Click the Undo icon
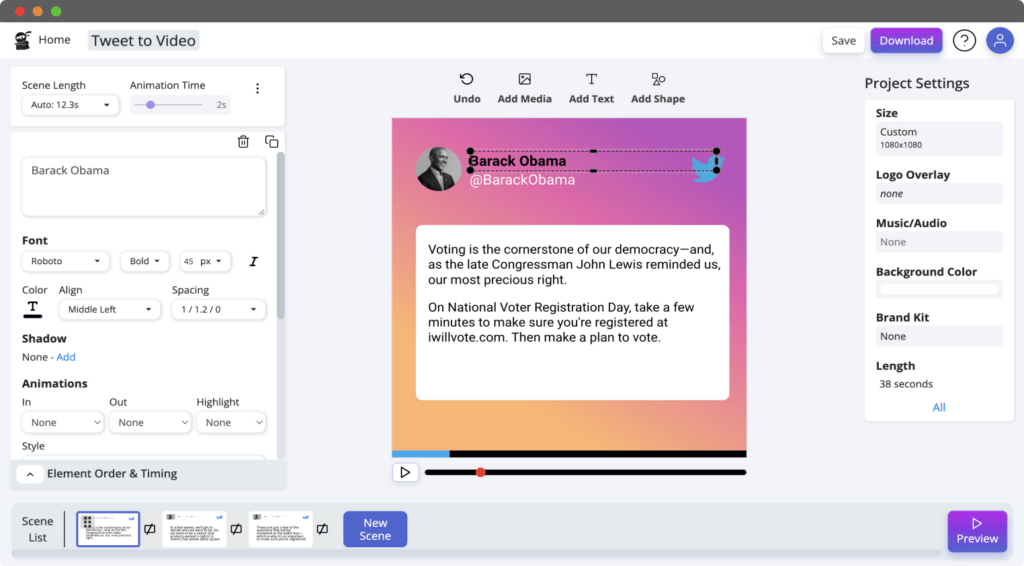 [x=466, y=80]
